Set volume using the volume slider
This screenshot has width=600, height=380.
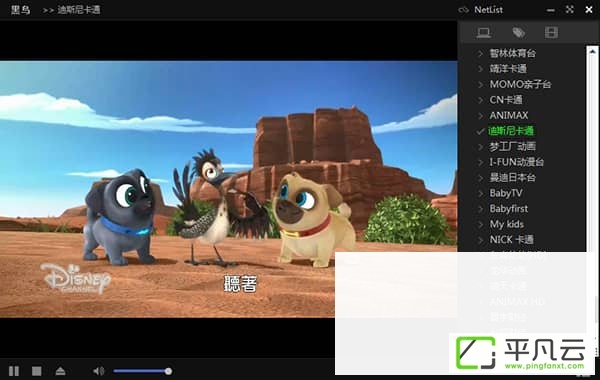tap(142, 371)
